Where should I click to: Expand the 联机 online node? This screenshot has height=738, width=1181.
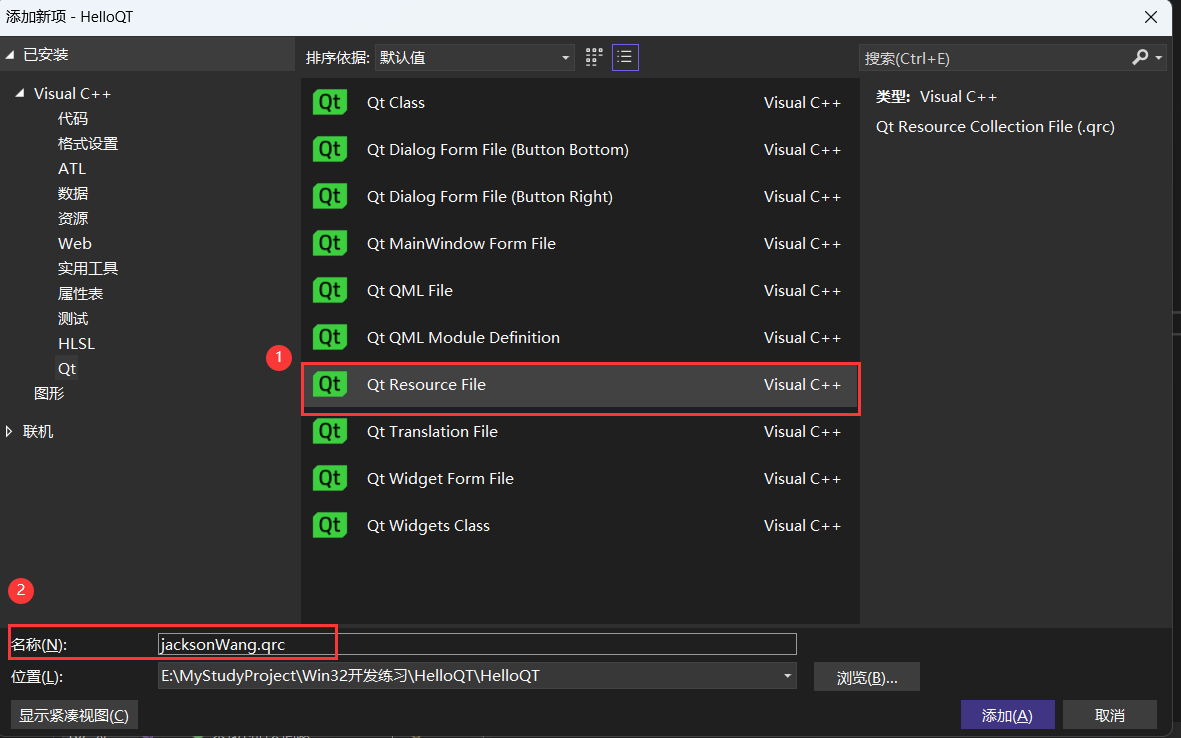pyautogui.click(x=9, y=432)
